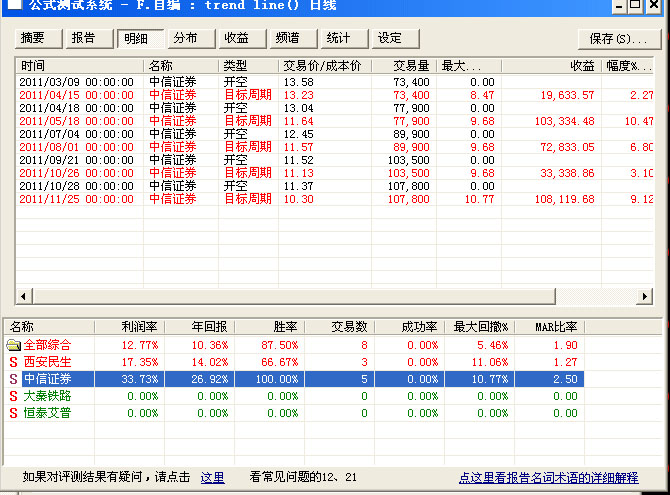
Task: Click the left scroll arrow of detail table
Action: (x=24, y=296)
